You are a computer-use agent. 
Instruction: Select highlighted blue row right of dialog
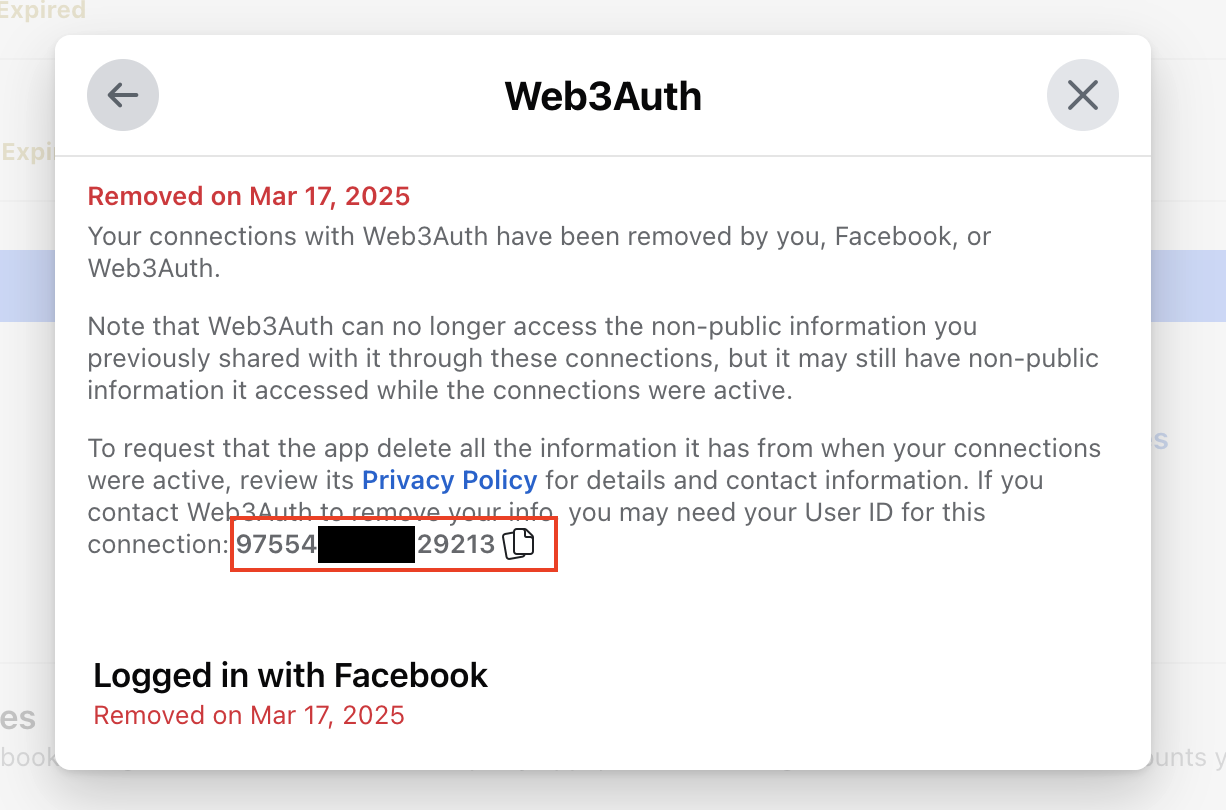1188,286
